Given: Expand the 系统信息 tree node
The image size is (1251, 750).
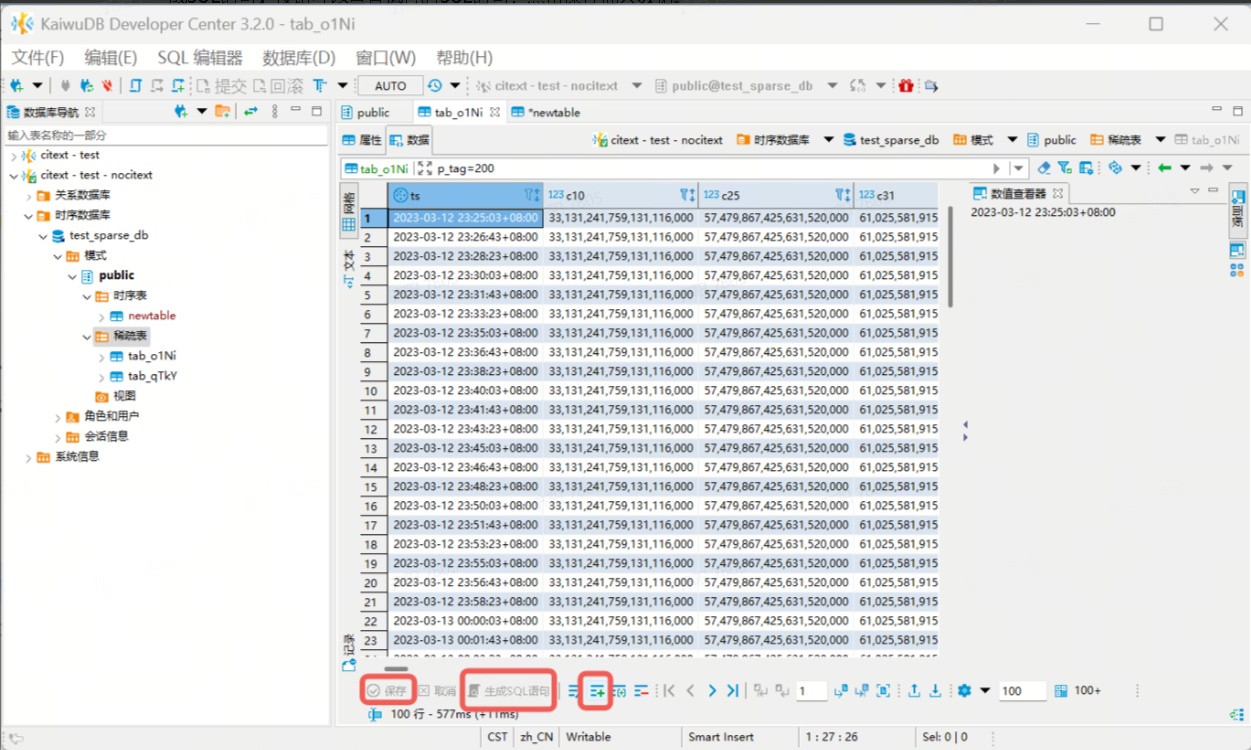Looking at the screenshot, I should point(29,457).
